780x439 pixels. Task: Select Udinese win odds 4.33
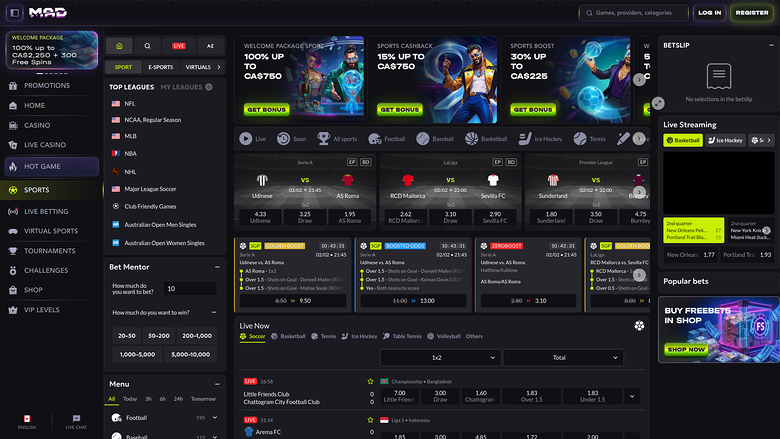click(x=260, y=217)
